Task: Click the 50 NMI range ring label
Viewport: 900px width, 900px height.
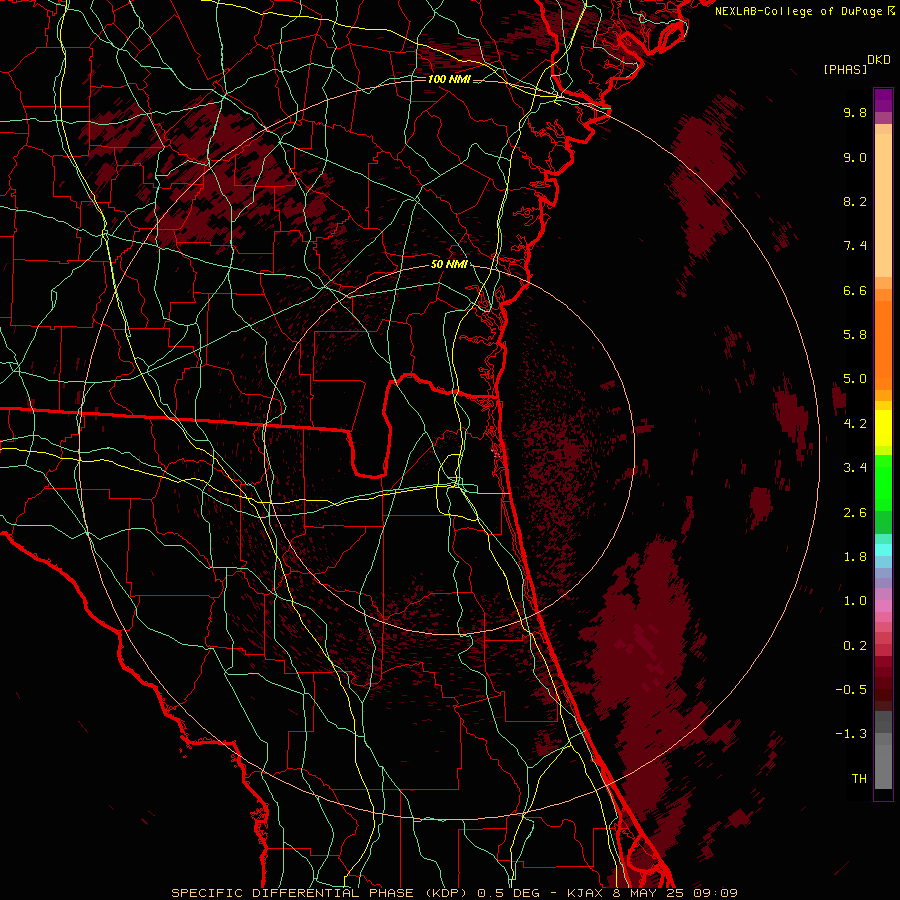Action: (449, 265)
